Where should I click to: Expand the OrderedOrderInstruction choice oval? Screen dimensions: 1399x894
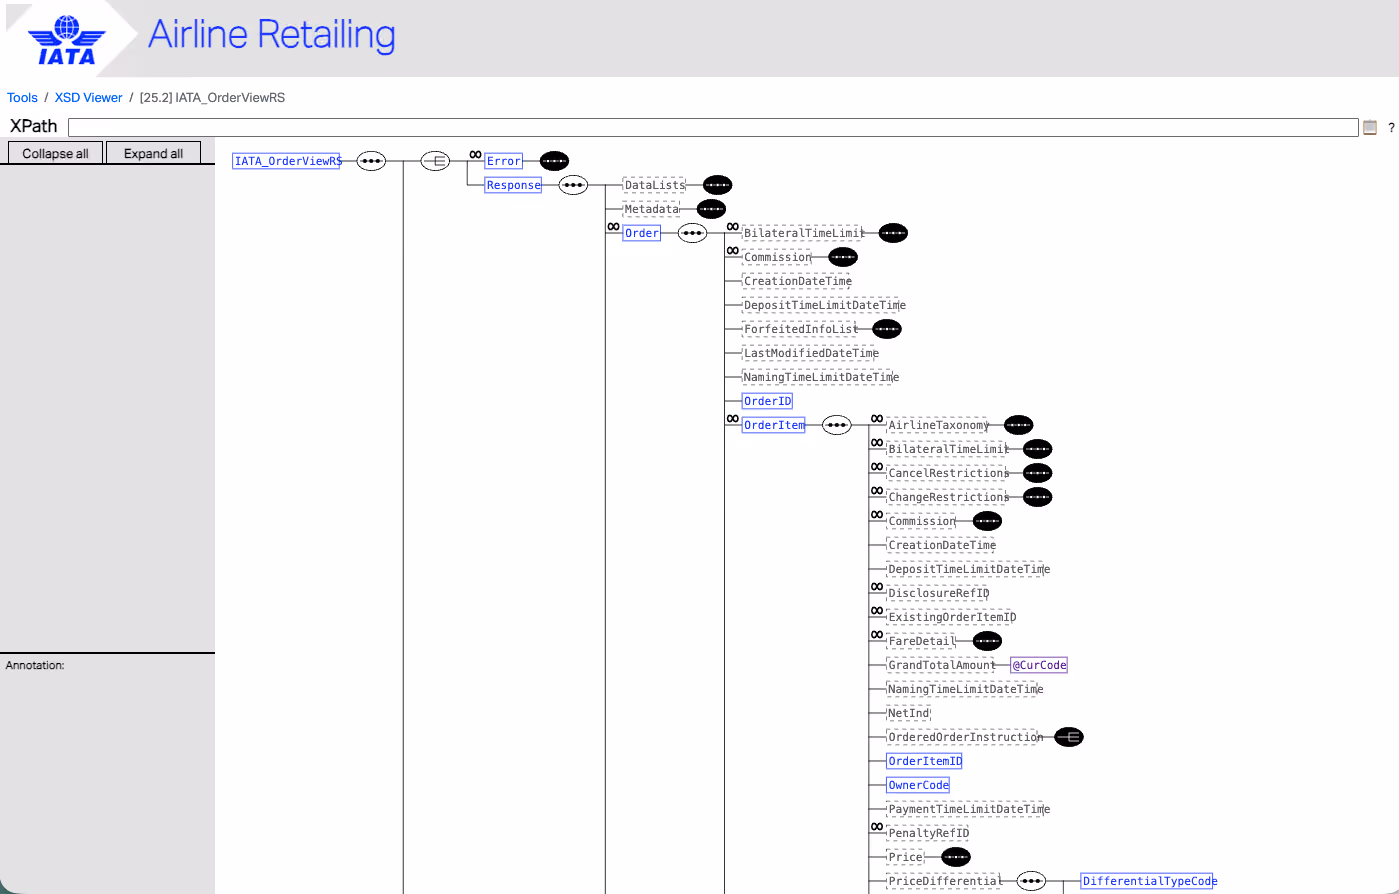tap(1069, 737)
